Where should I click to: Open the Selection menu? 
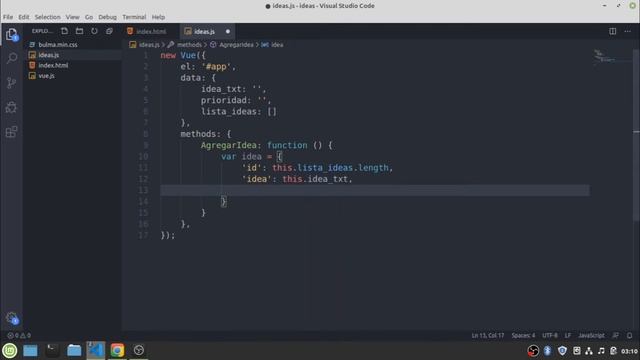click(47, 17)
